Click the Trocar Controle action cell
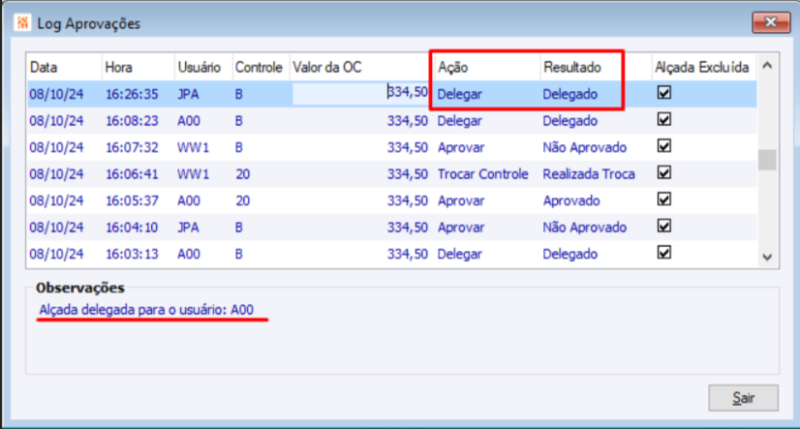800x429 pixels. [483, 174]
